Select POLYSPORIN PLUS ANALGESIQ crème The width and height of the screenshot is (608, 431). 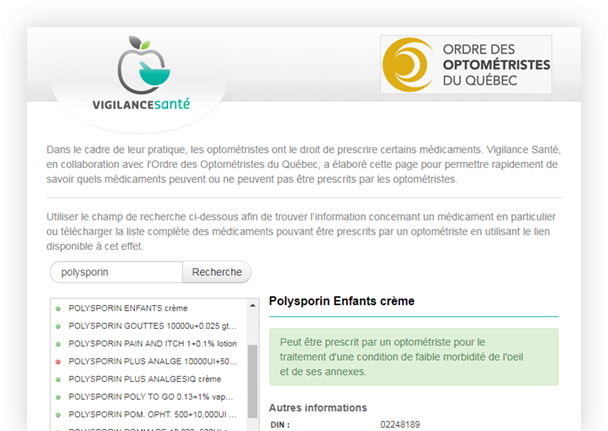pyautogui.click(x=145, y=379)
